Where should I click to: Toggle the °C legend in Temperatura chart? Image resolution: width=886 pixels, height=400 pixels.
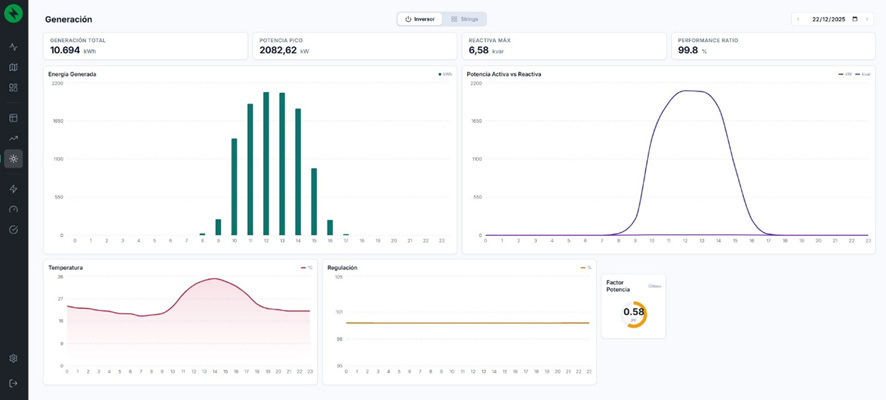(x=307, y=268)
